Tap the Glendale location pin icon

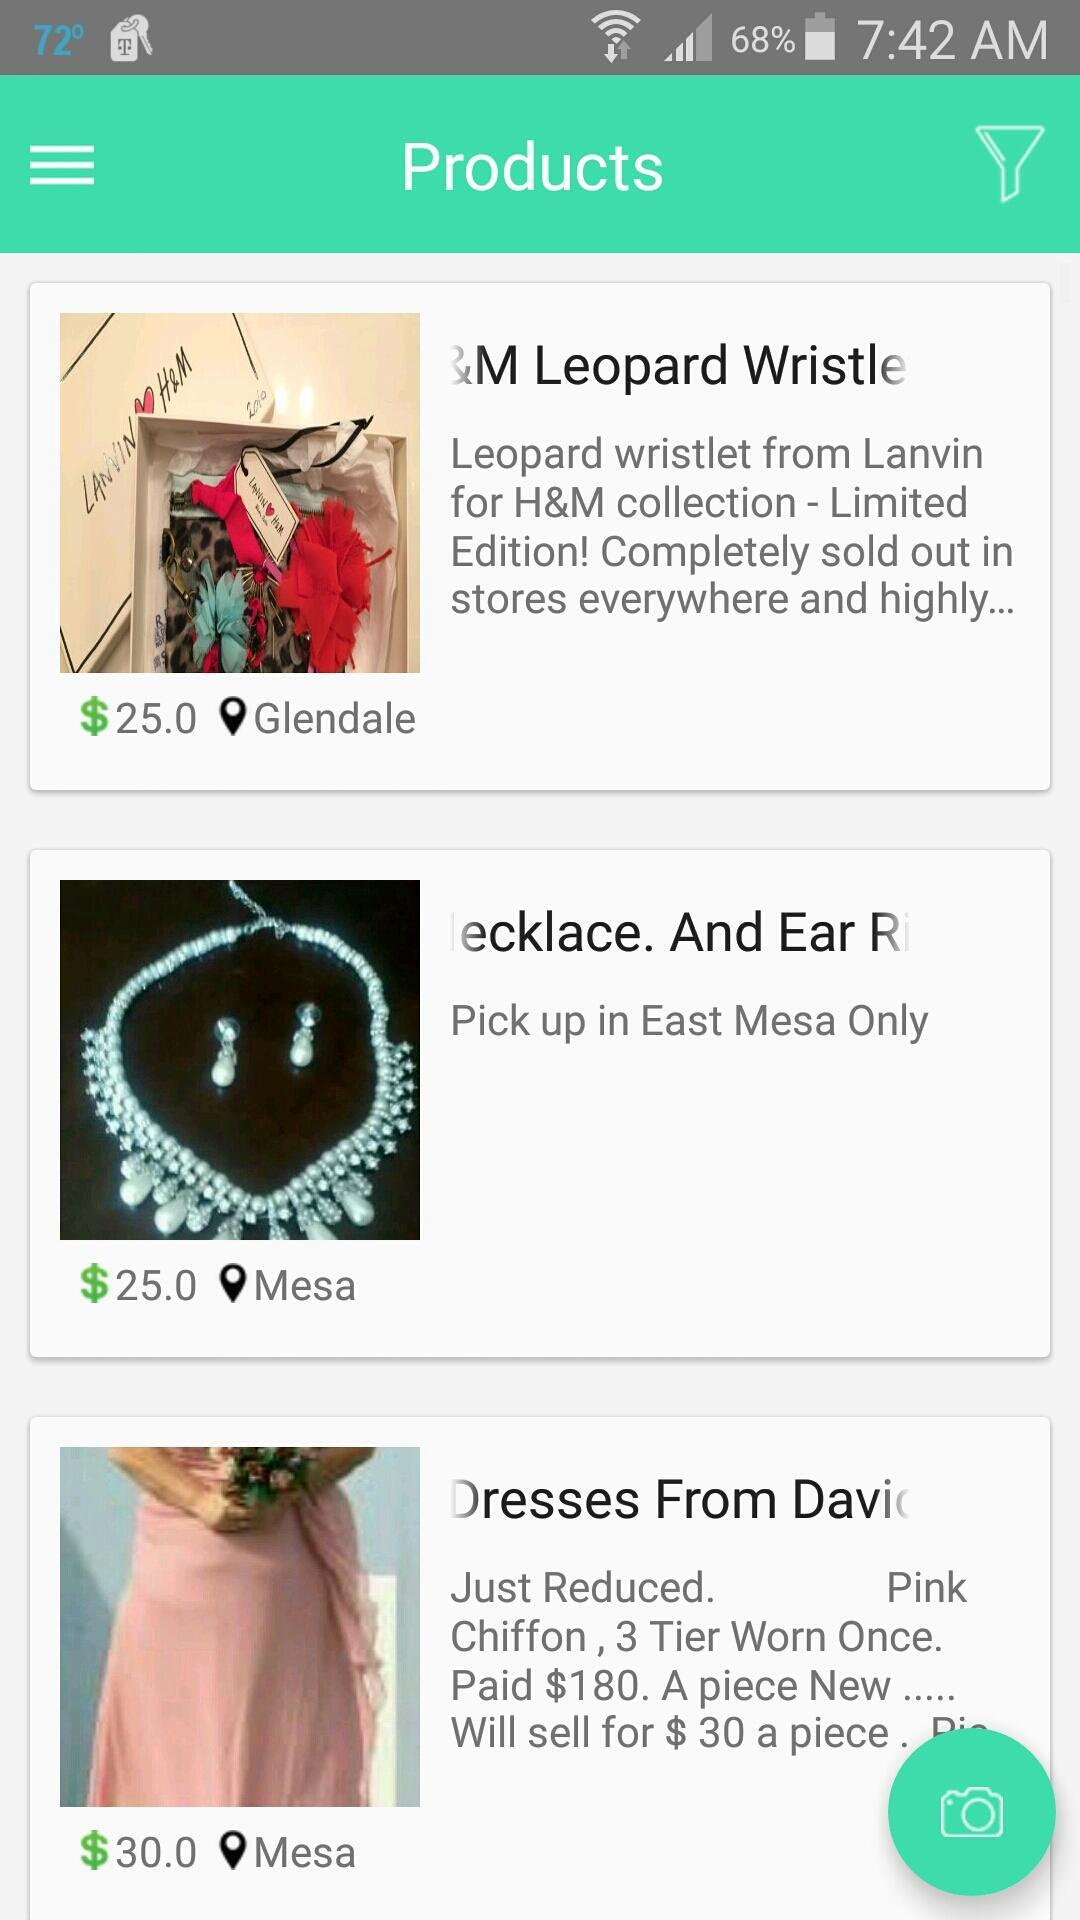(x=233, y=717)
